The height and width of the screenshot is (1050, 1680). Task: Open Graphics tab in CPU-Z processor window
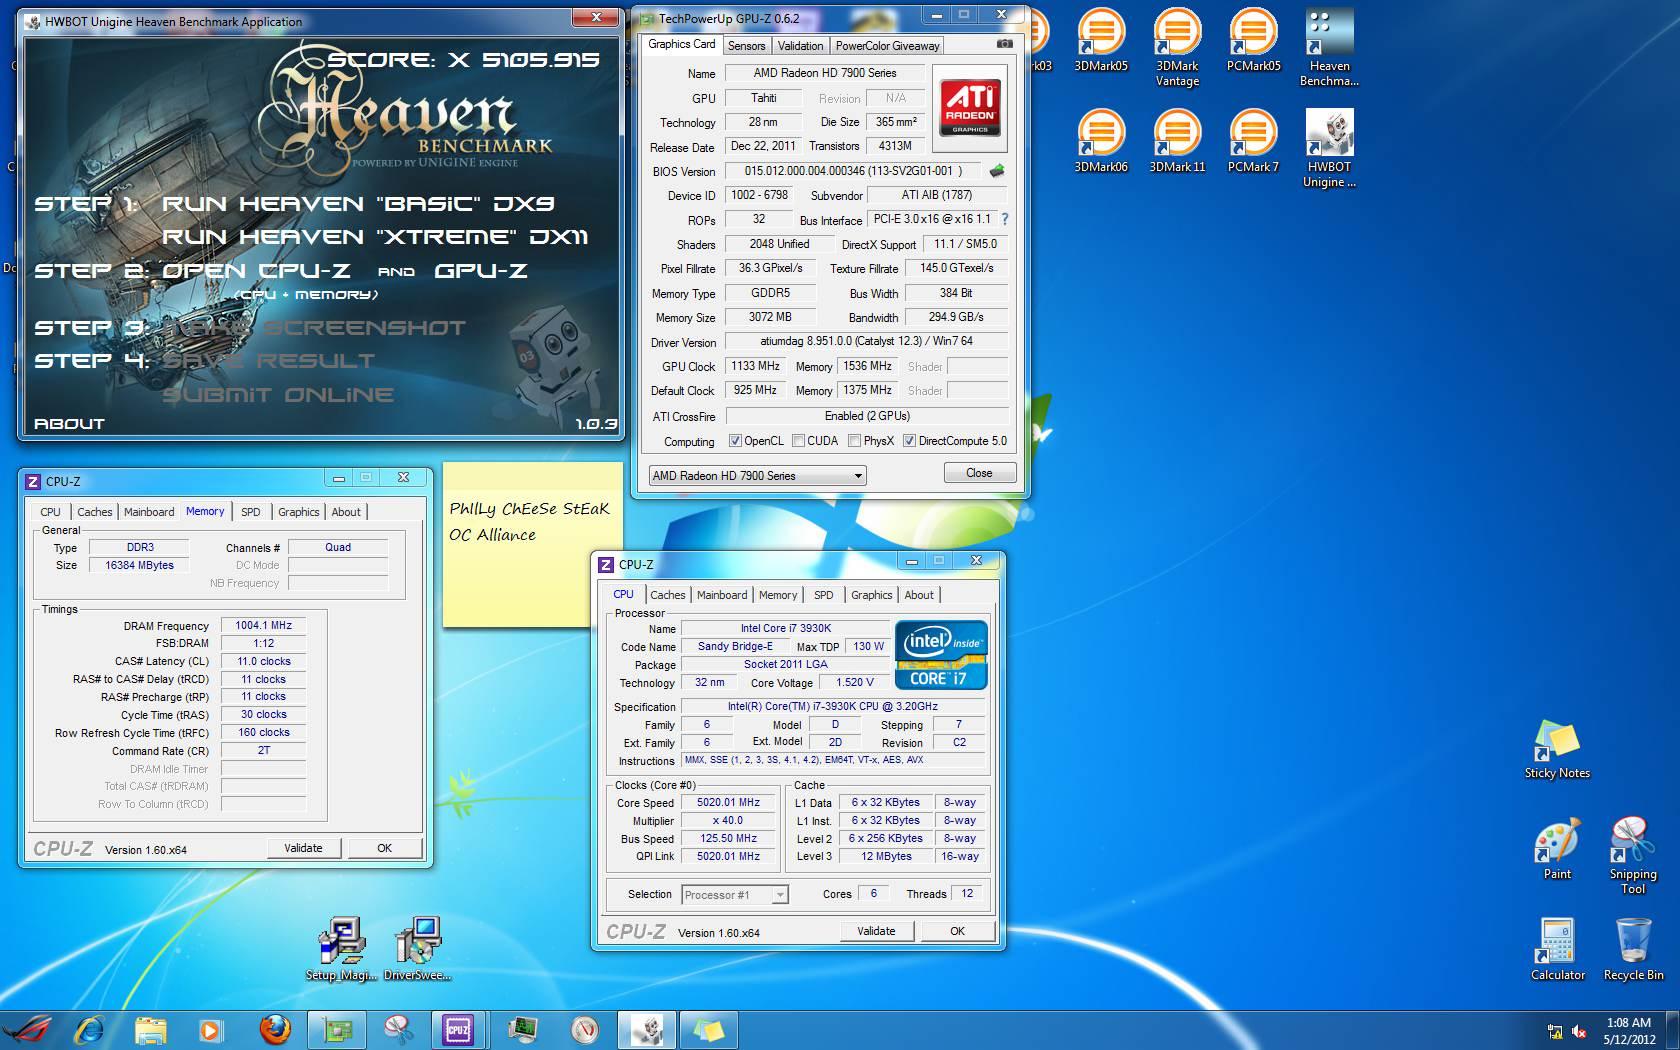(x=871, y=595)
